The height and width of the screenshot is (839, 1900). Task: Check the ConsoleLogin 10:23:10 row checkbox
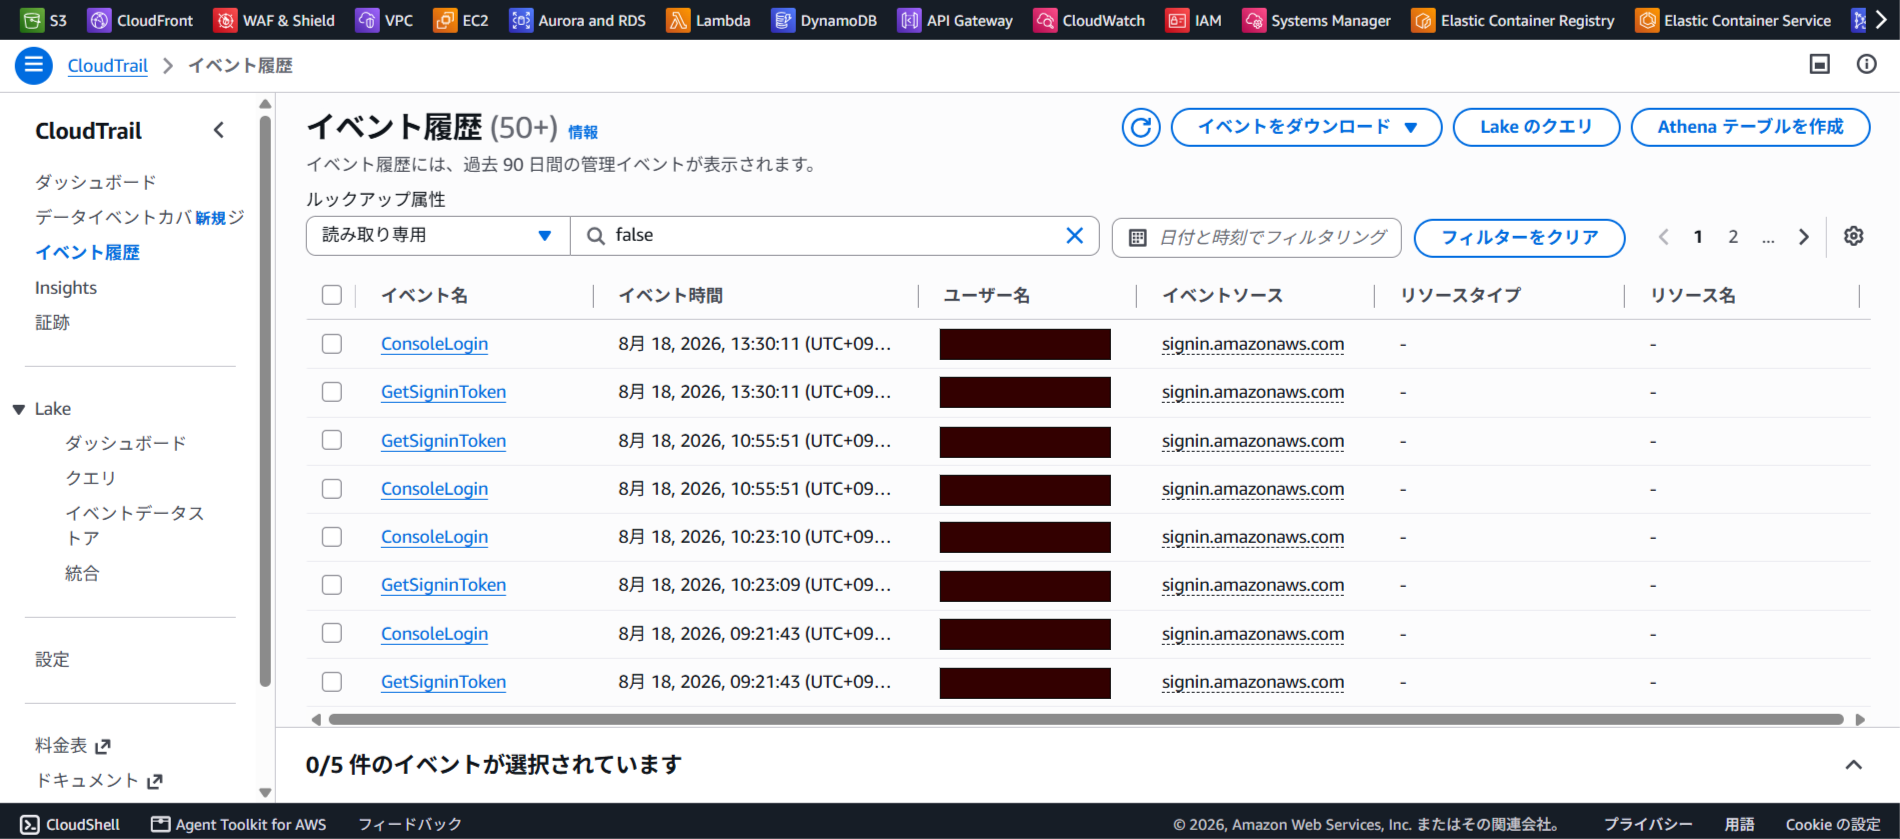(332, 537)
